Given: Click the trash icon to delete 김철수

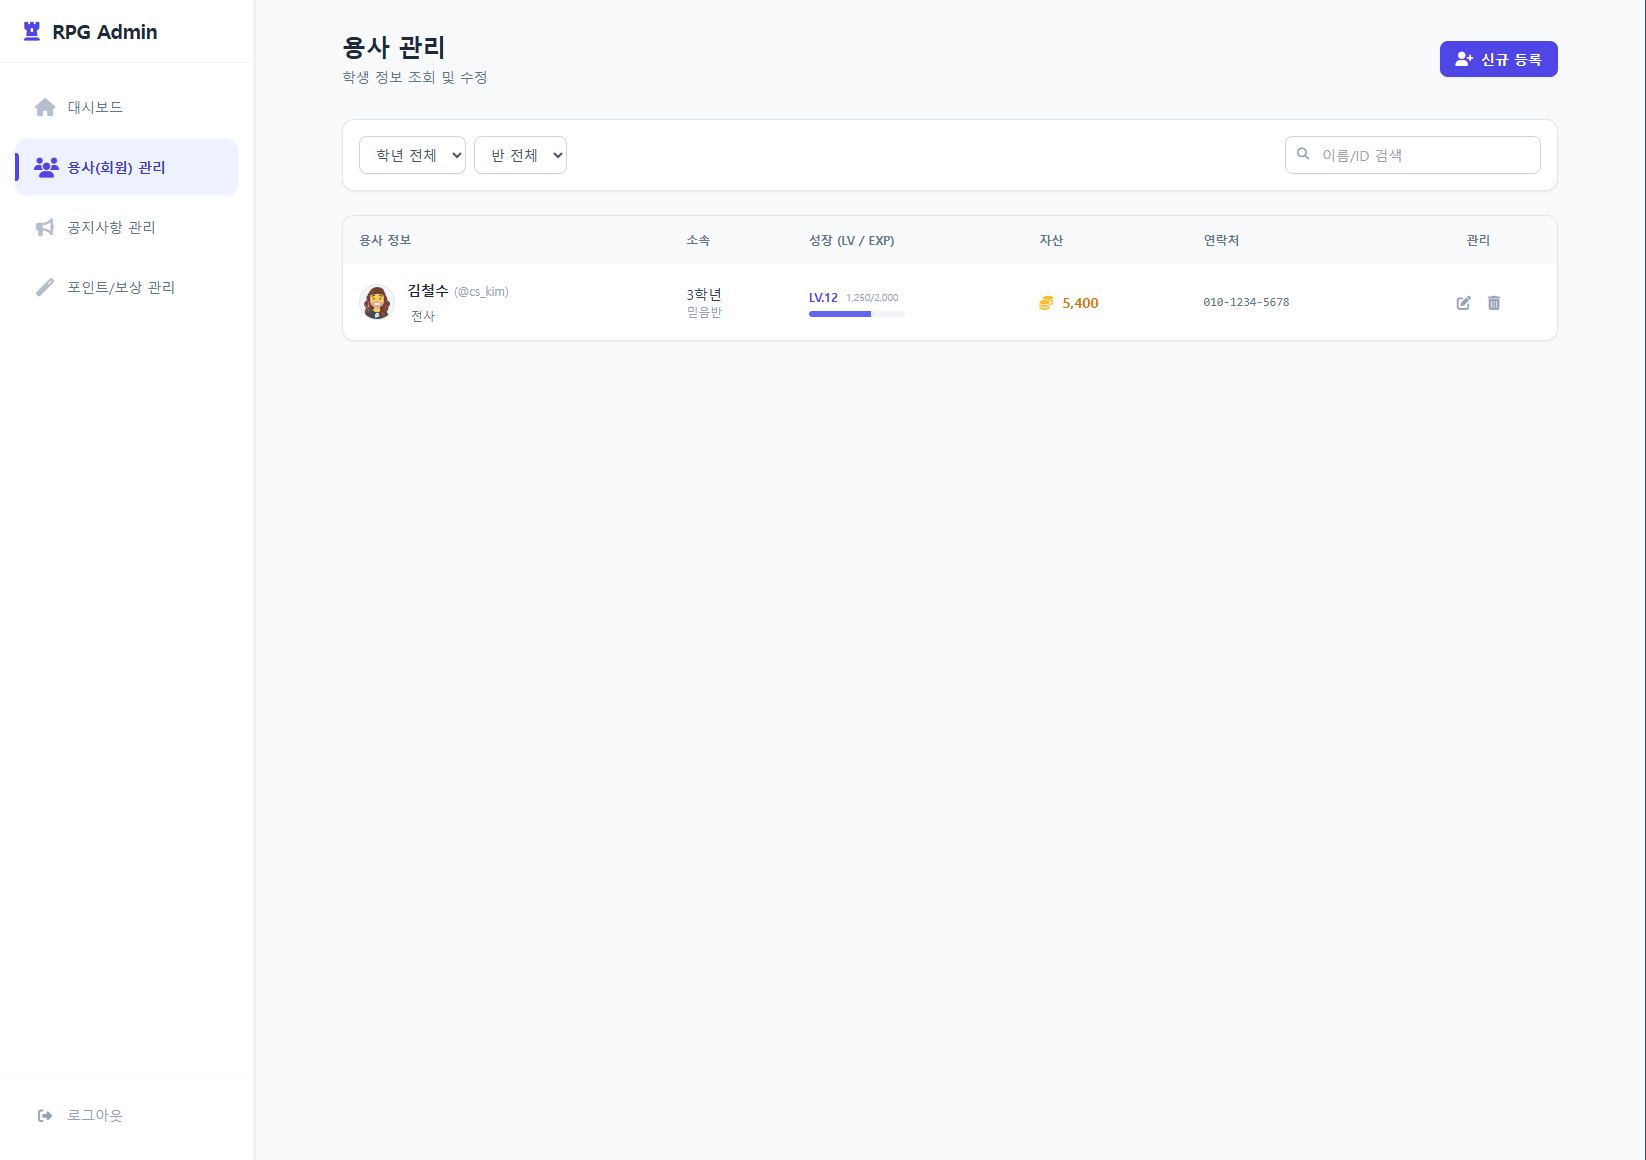Looking at the screenshot, I should pos(1495,302).
